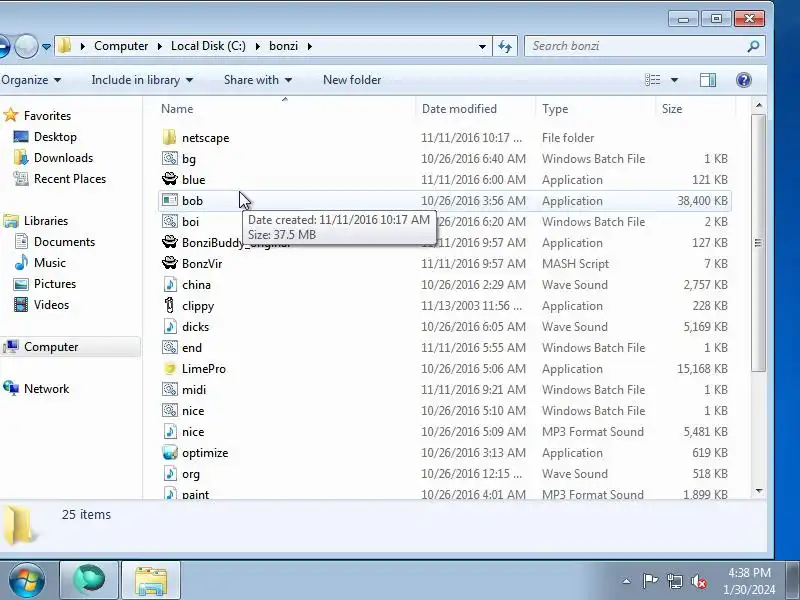Open Recent Places in Favorites

pos(70,179)
